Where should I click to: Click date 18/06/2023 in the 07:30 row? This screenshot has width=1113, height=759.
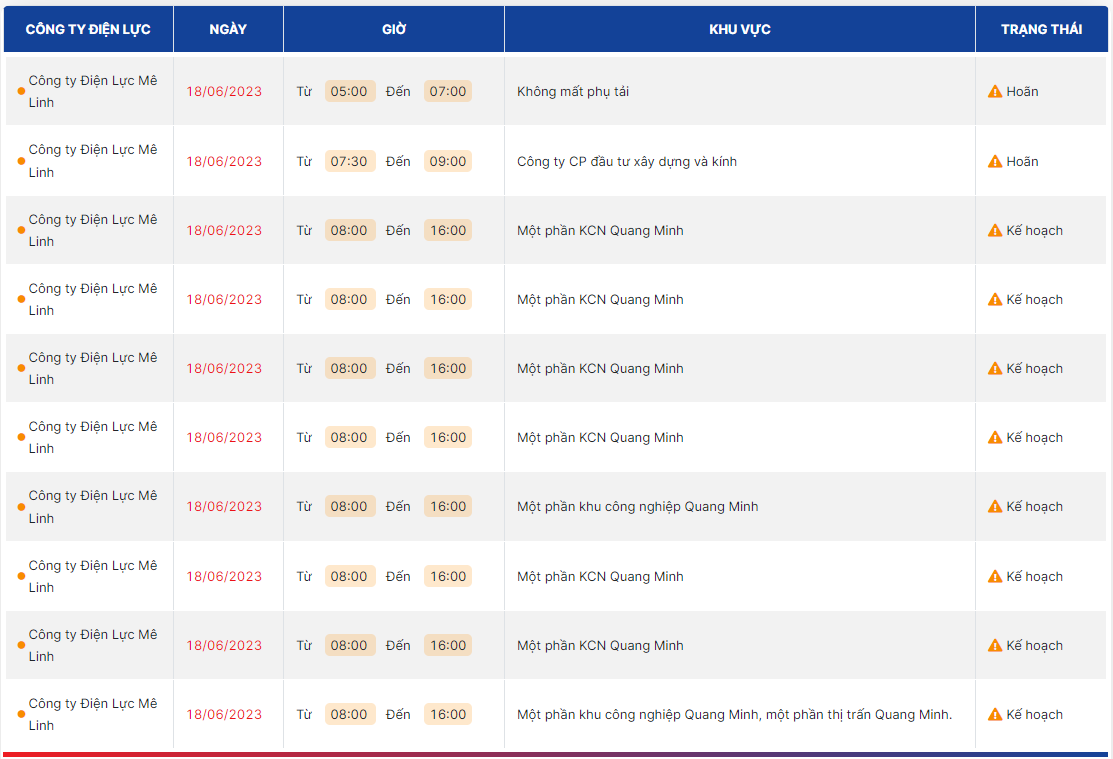224,162
